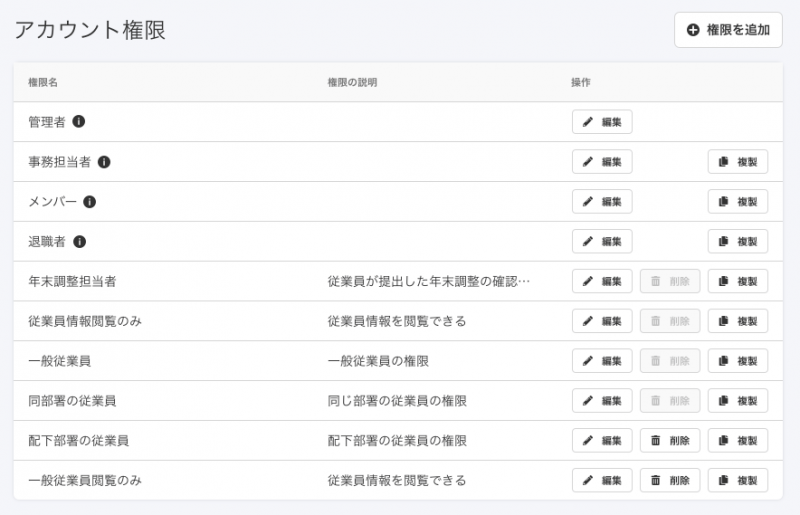Click the info icon next to 管理者
The height and width of the screenshot is (515, 800).
(x=79, y=122)
